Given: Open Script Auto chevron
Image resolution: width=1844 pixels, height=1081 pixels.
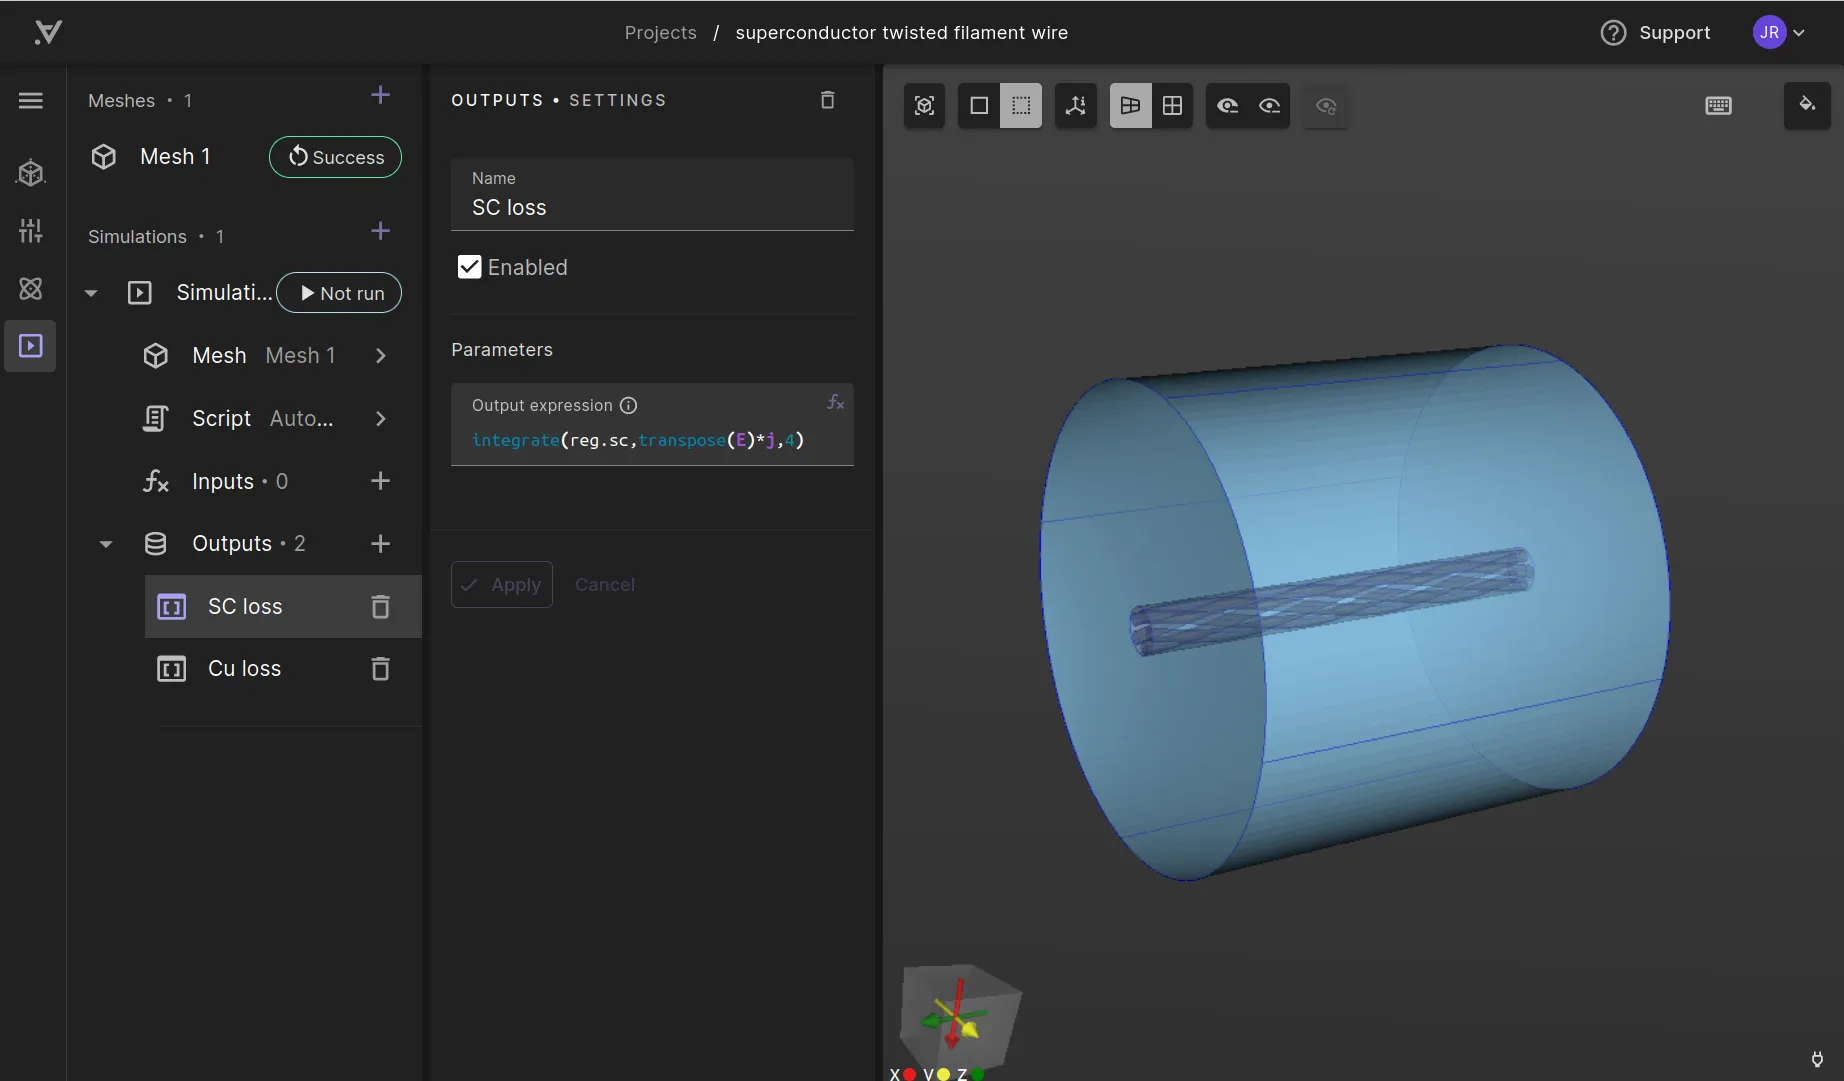Looking at the screenshot, I should click(380, 419).
